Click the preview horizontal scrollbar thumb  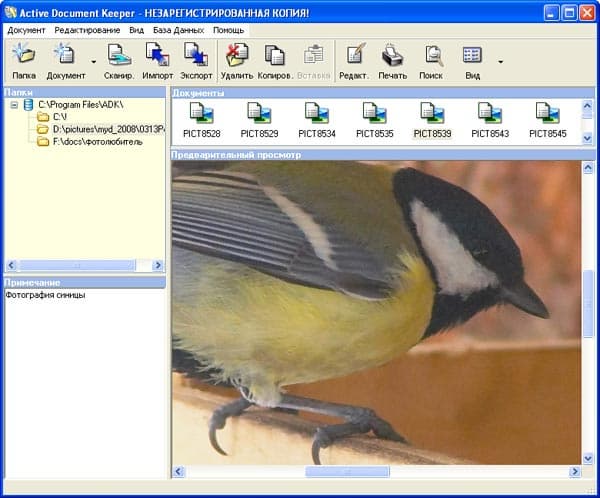click(x=347, y=472)
